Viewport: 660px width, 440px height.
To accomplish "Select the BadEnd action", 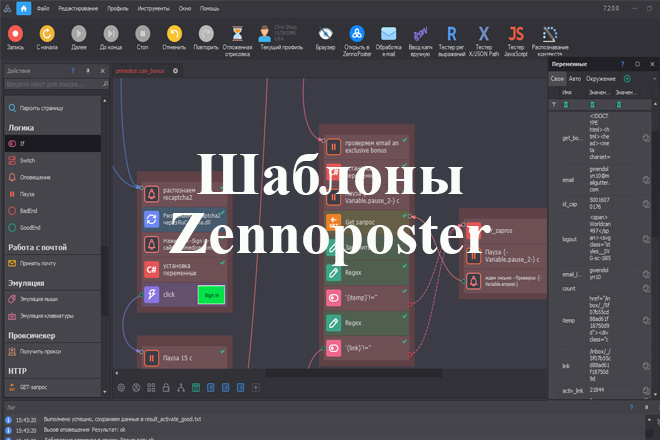I will 53,211.
